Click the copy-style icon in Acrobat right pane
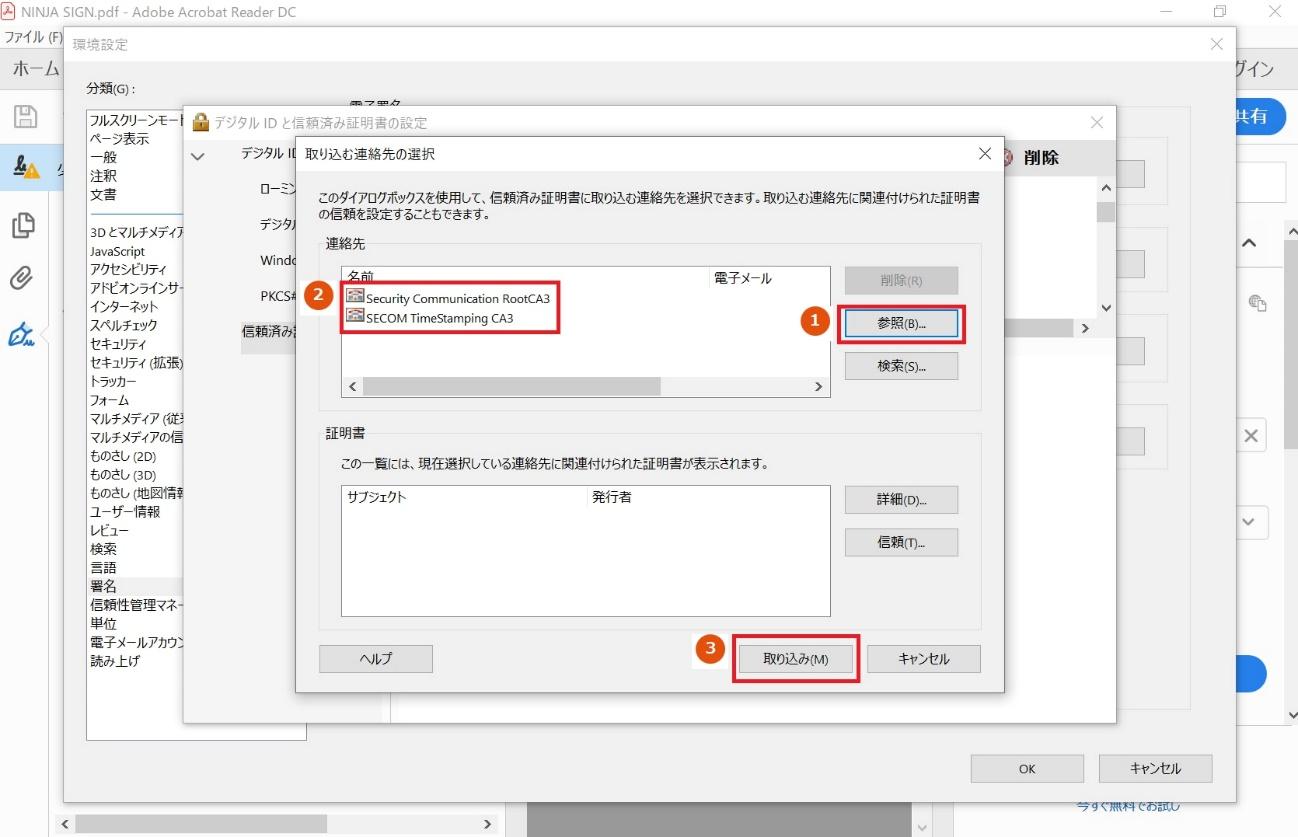 point(1258,303)
